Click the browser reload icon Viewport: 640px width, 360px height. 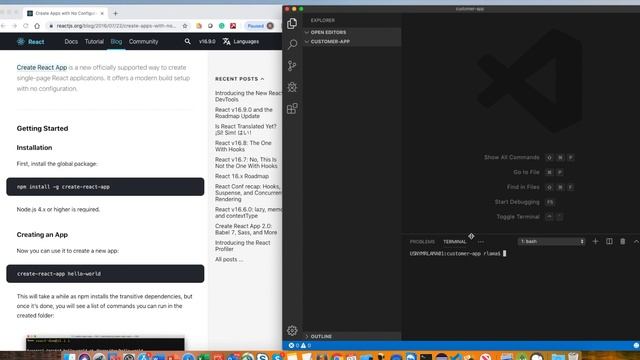point(25,26)
